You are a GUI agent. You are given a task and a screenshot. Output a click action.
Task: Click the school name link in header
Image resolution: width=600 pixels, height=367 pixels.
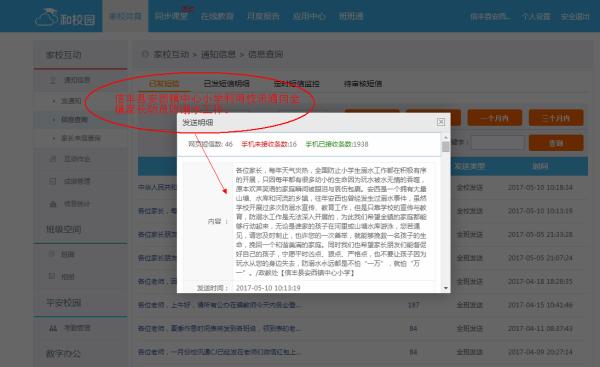490,16
